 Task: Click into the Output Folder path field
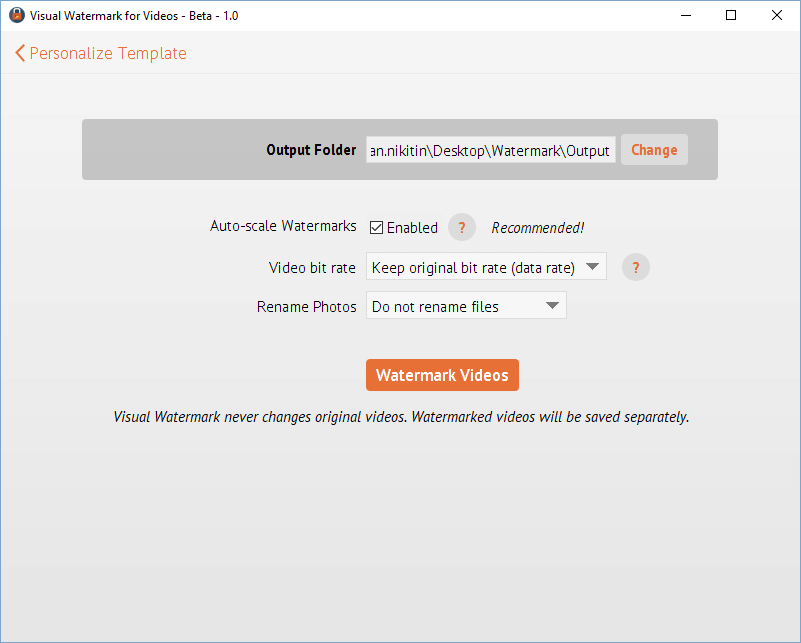490,150
